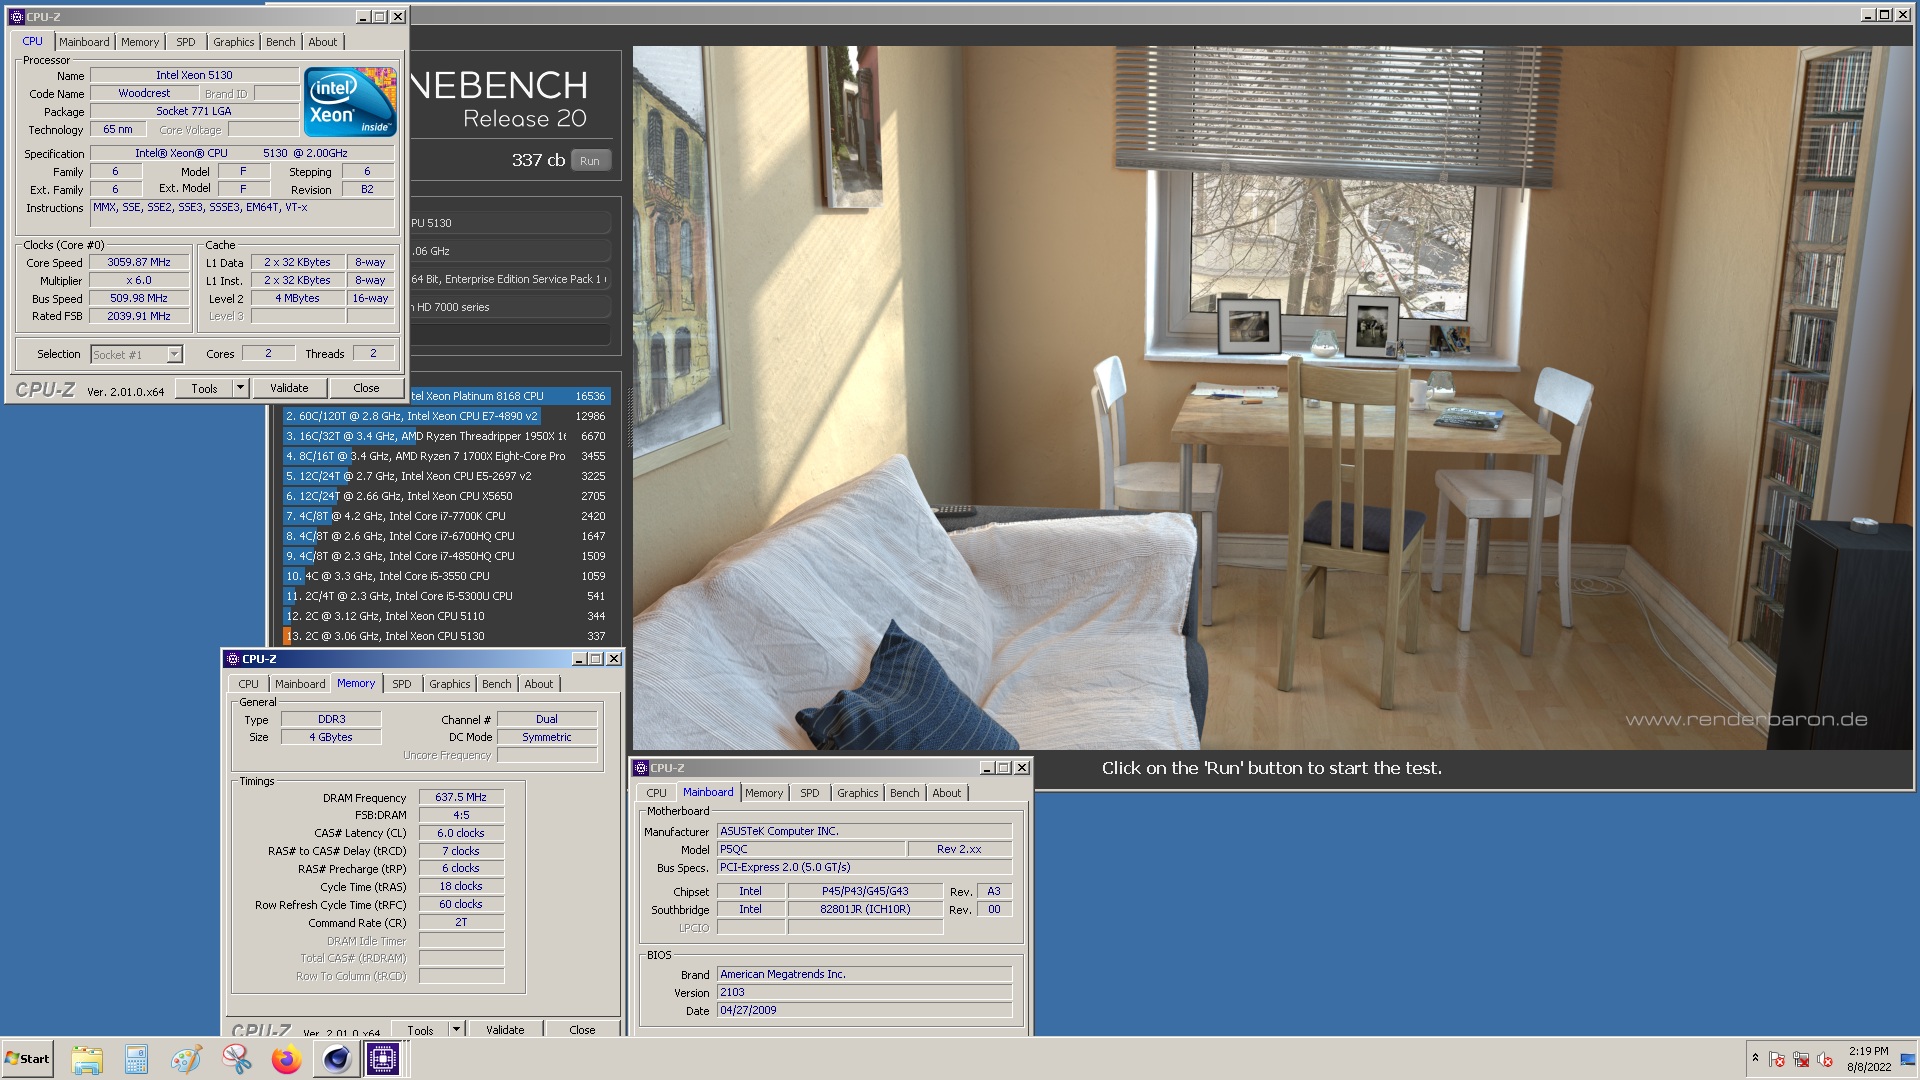Select ranking row Core i7-7700K
The height and width of the screenshot is (1080, 1920).
446,516
